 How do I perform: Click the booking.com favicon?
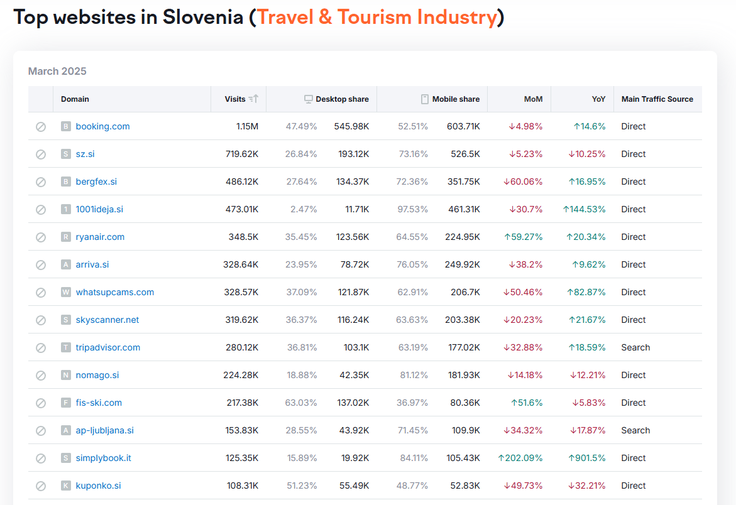point(66,126)
